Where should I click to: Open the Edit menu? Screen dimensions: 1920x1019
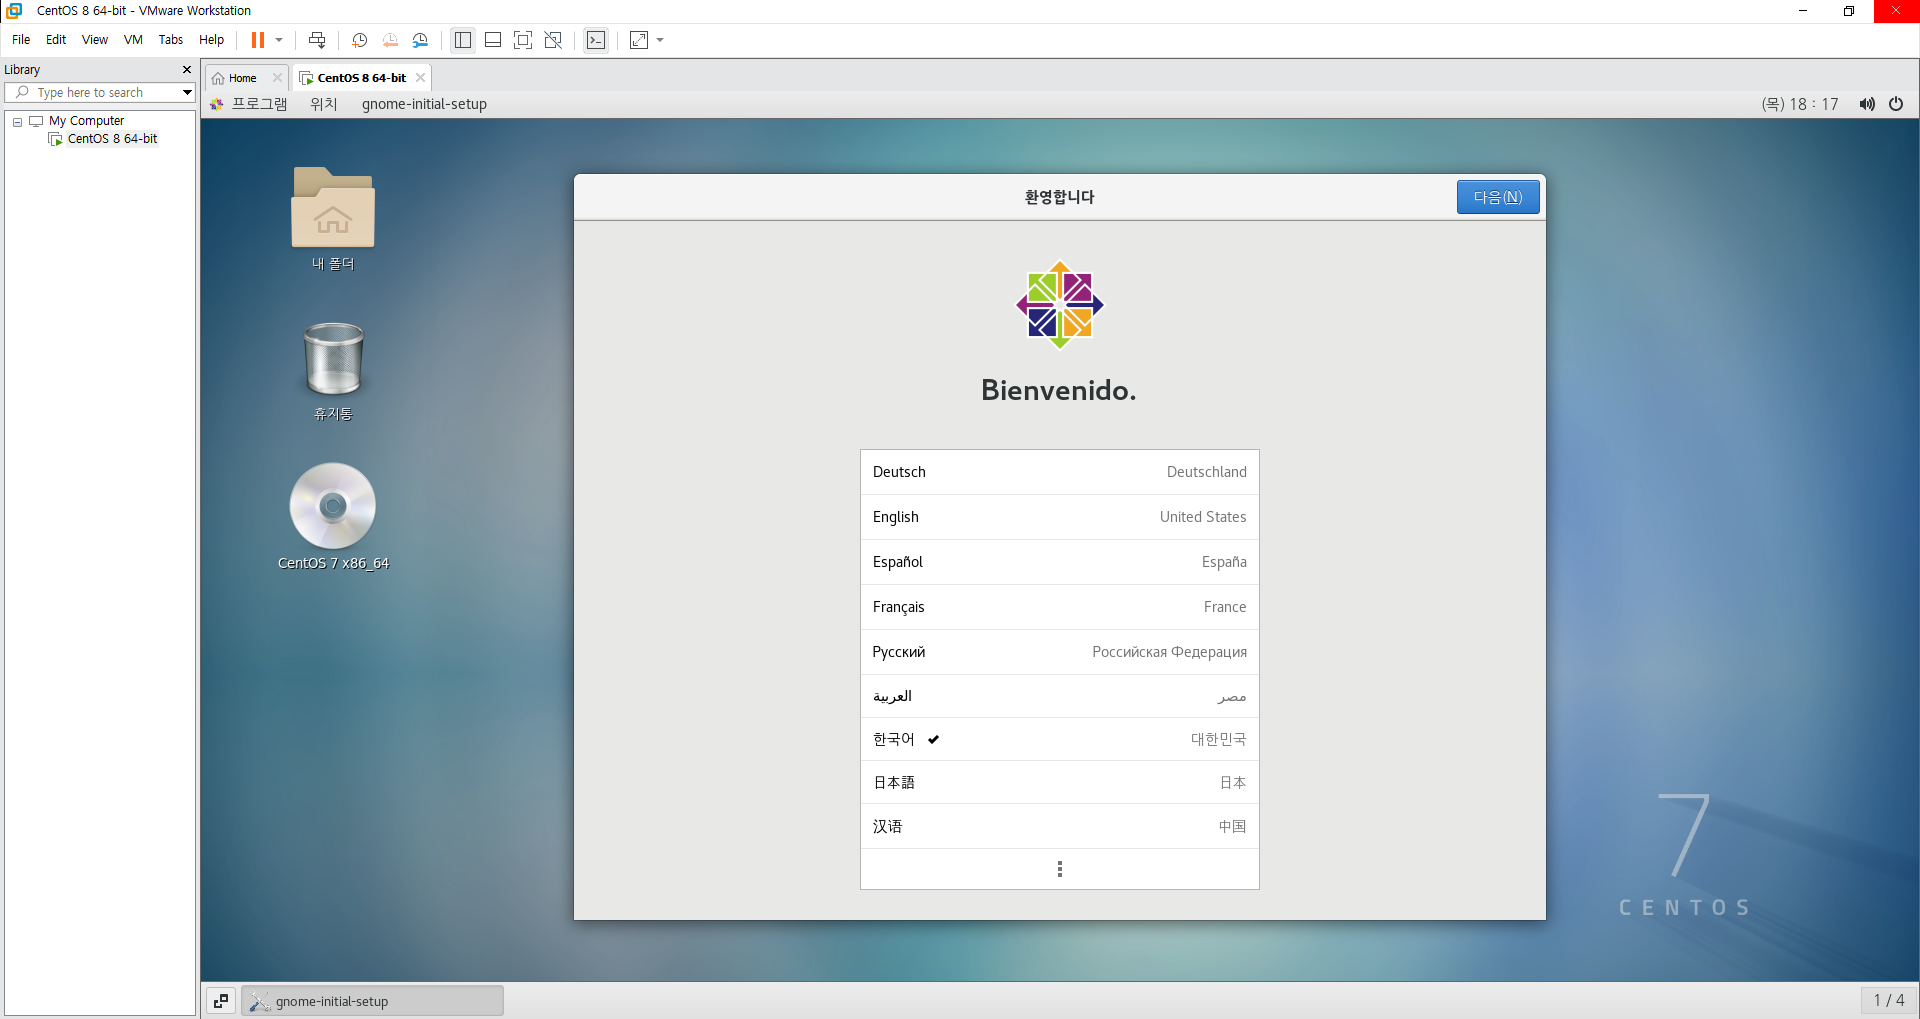56,40
